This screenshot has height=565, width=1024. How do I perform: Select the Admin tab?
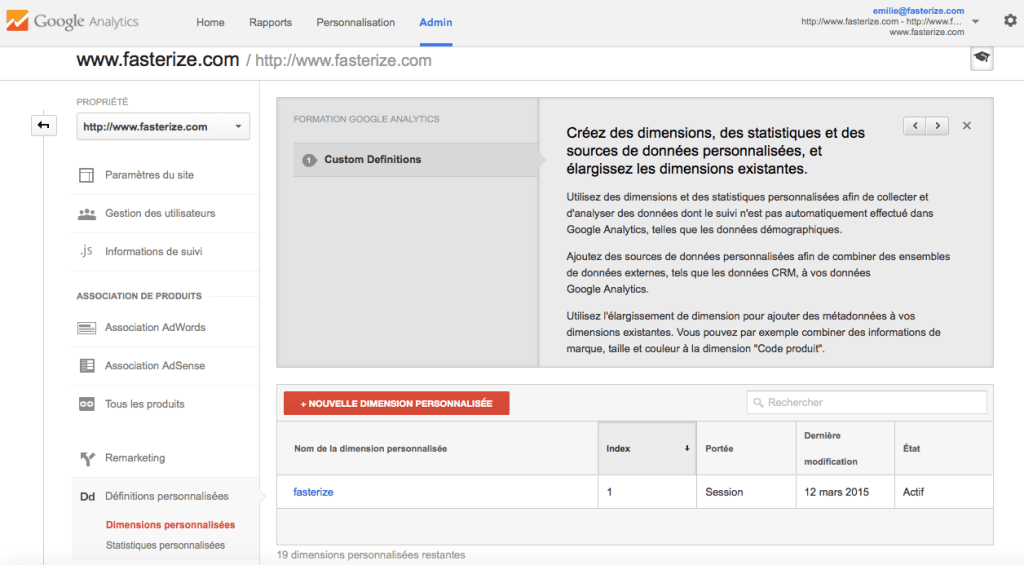tap(436, 22)
